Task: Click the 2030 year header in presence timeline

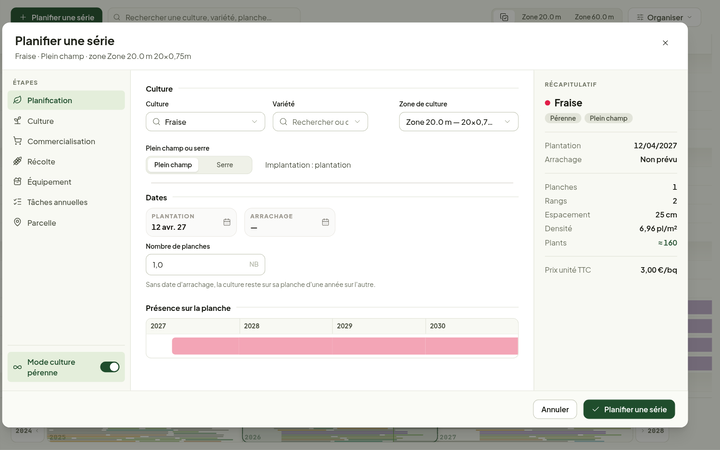Action: [x=472, y=326]
